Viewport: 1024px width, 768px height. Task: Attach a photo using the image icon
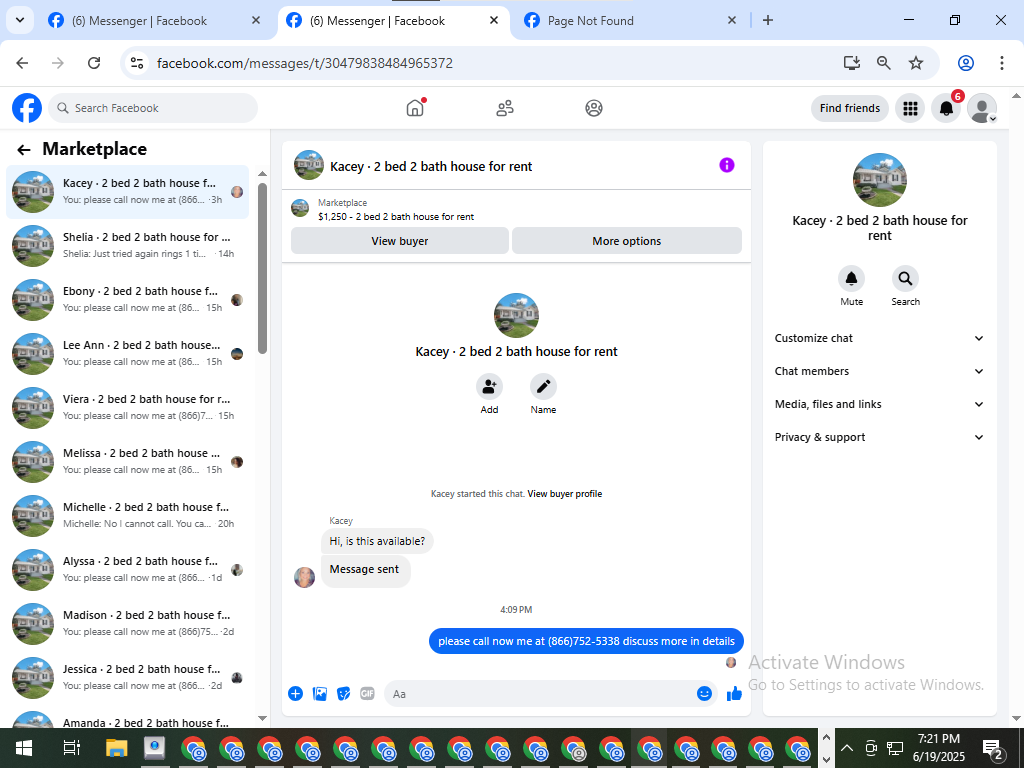coord(320,694)
